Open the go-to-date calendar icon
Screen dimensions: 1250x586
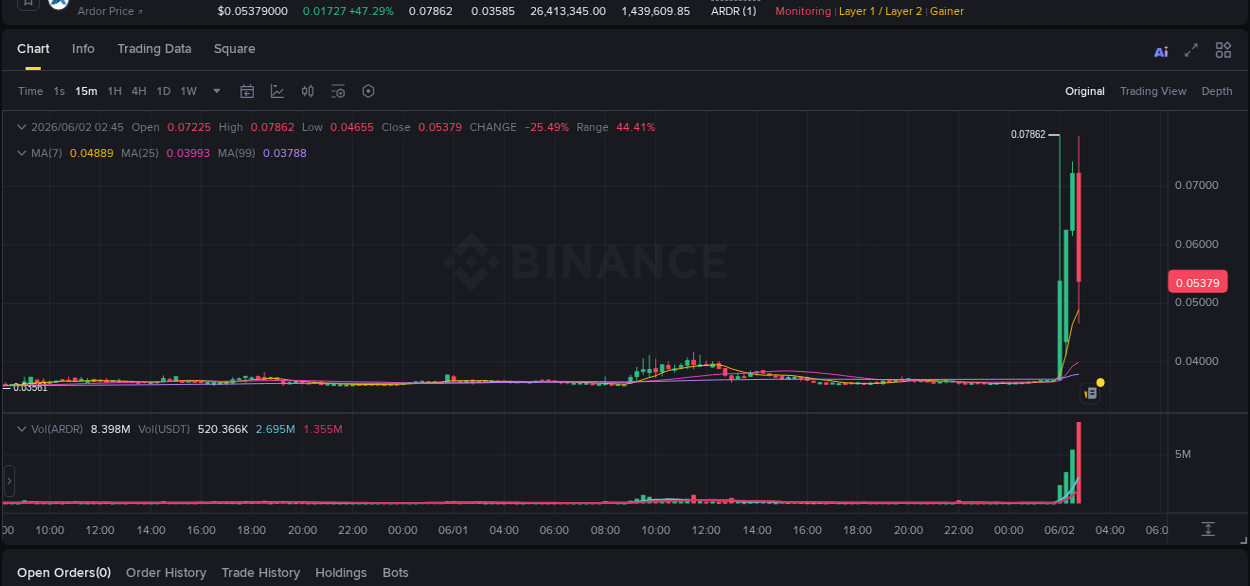click(247, 91)
